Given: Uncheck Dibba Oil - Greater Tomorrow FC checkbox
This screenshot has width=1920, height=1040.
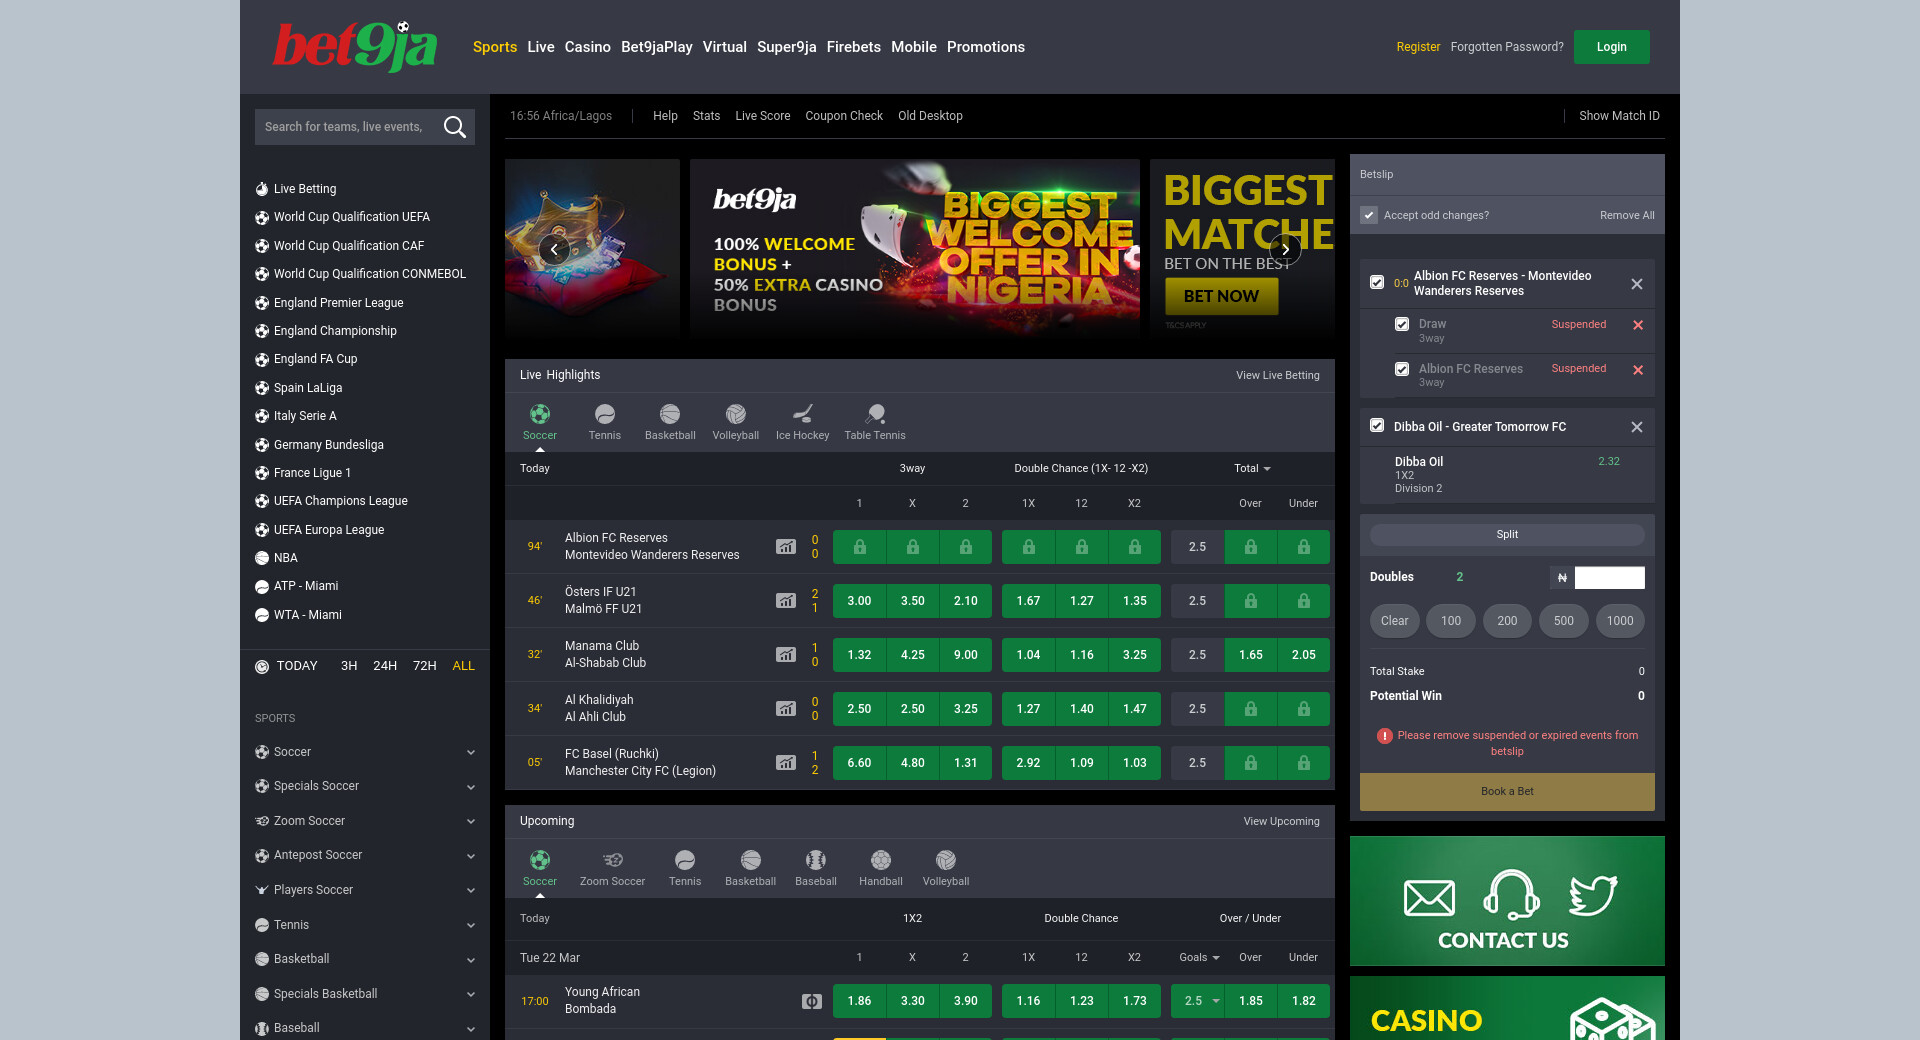Looking at the screenshot, I should tap(1377, 426).
